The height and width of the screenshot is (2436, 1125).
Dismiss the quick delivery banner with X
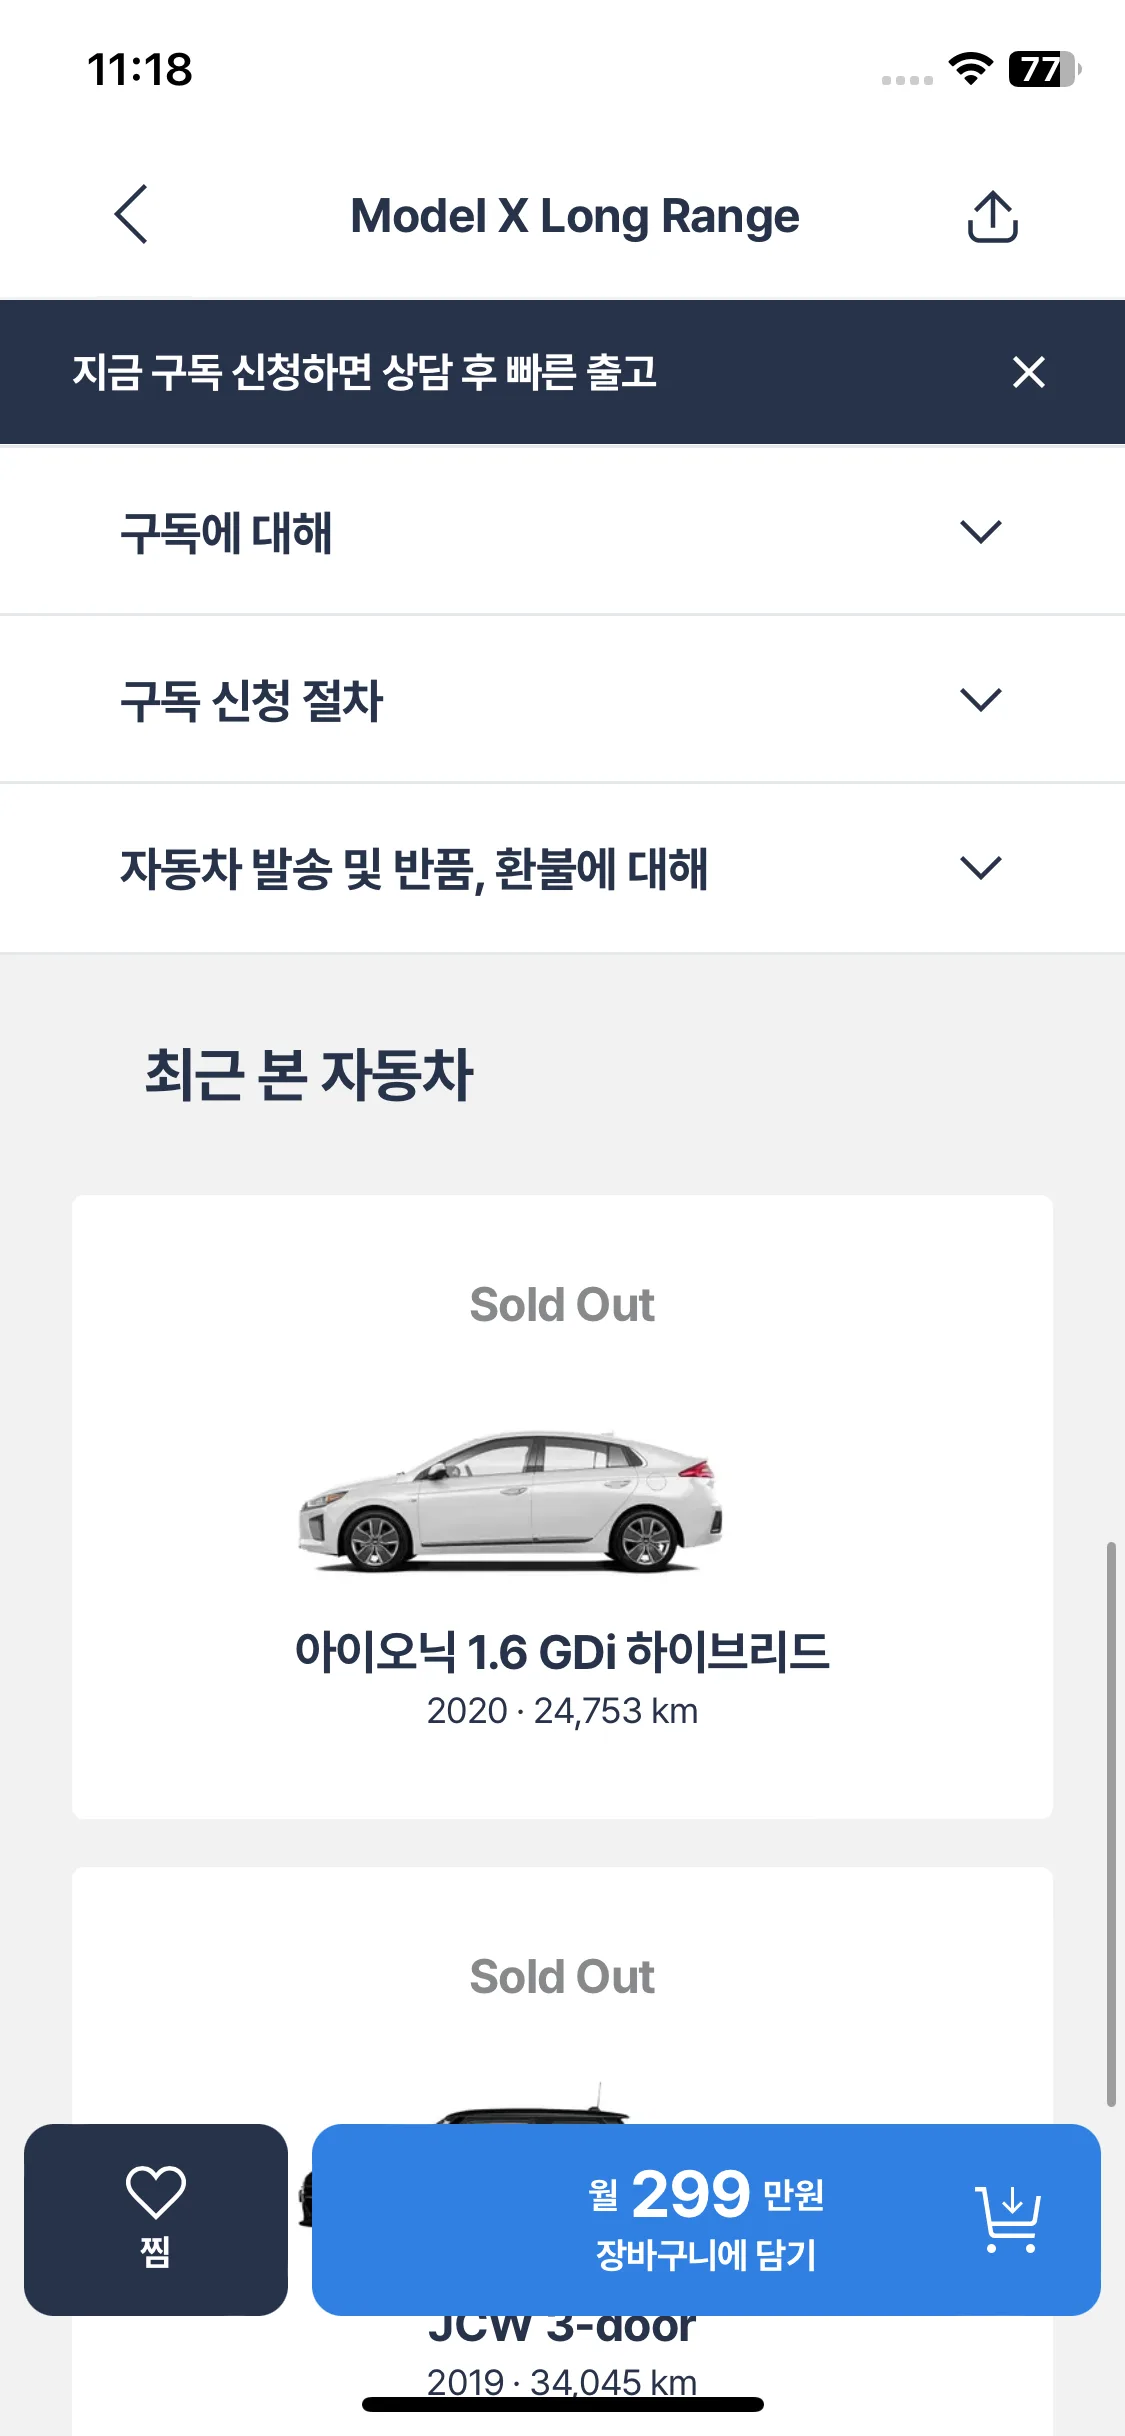(1028, 372)
